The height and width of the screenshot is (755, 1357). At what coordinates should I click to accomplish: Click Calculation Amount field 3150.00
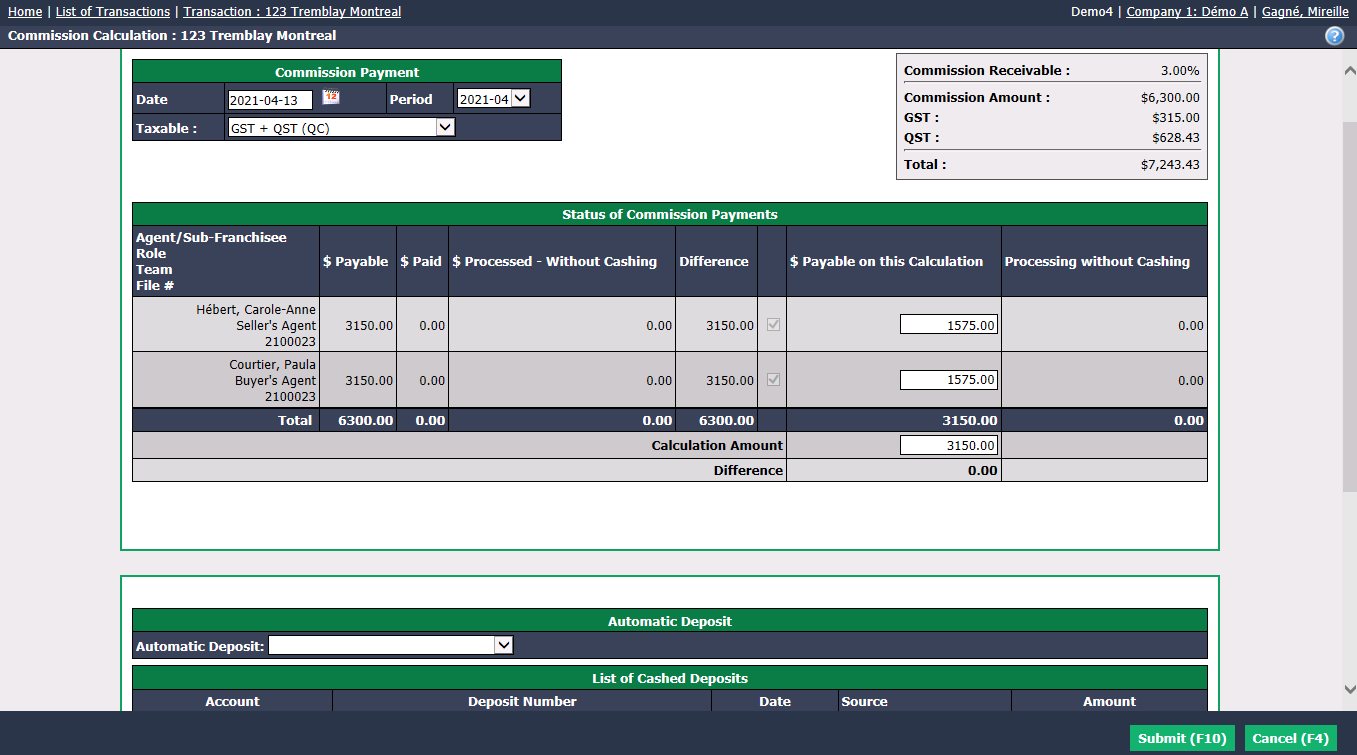949,446
